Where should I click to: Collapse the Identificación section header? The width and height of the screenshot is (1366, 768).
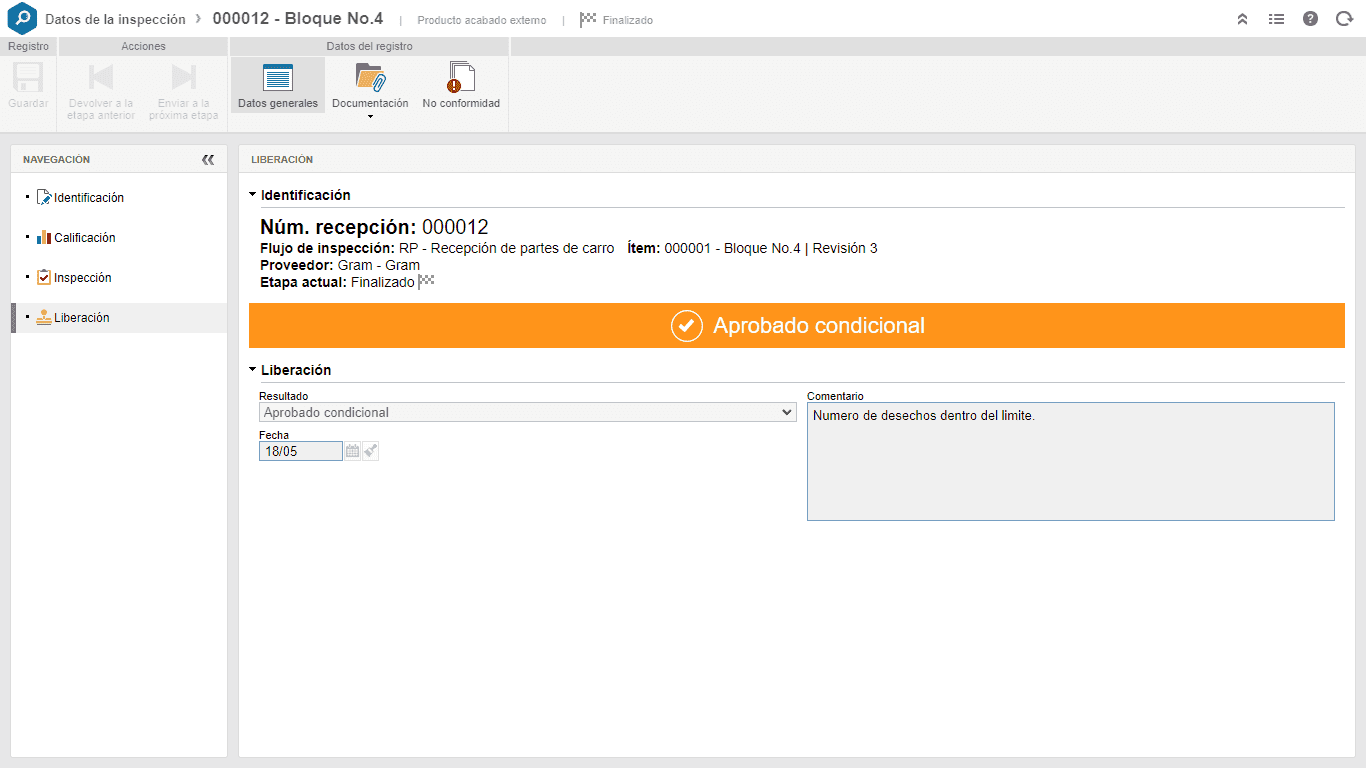coord(300,195)
